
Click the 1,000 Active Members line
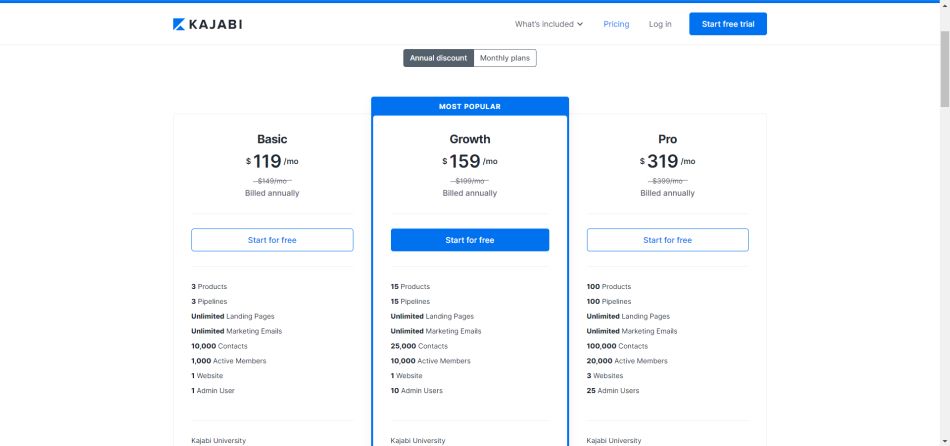(228, 361)
